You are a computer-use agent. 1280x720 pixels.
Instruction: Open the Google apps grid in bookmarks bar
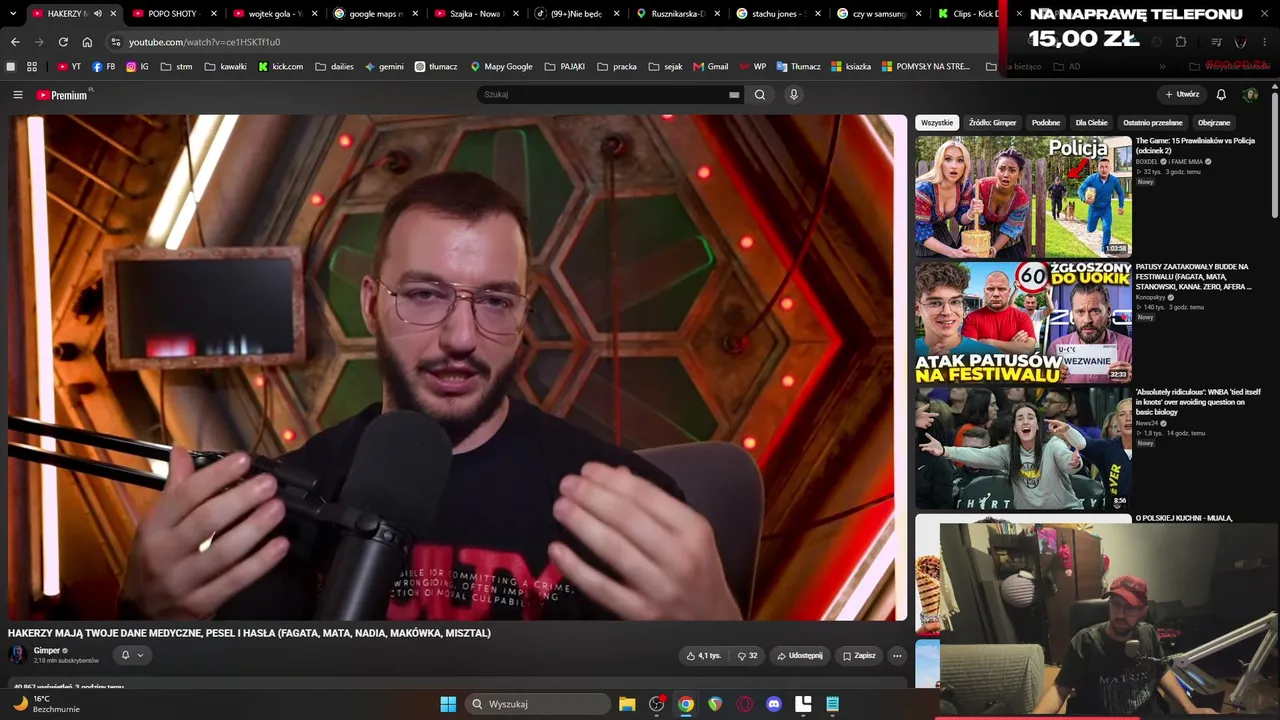coord(32,67)
